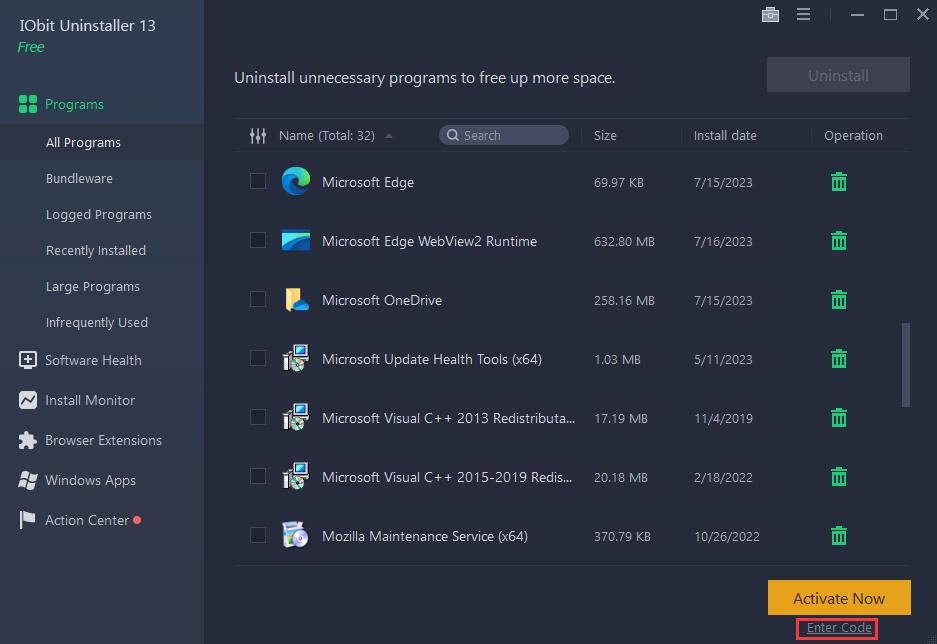Image resolution: width=937 pixels, height=644 pixels.
Task: Open the Software Health section
Action: click(x=93, y=360)
